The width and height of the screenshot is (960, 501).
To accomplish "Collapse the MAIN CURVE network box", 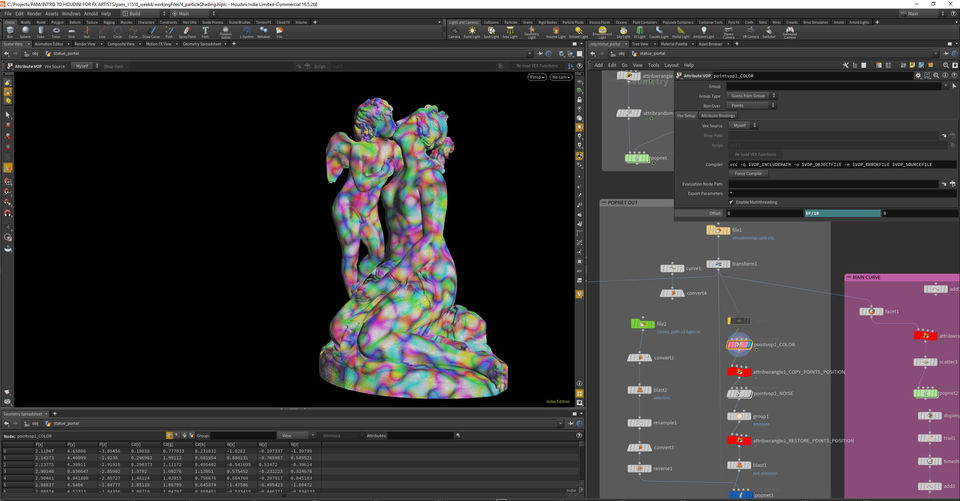I will pos(849,277).
